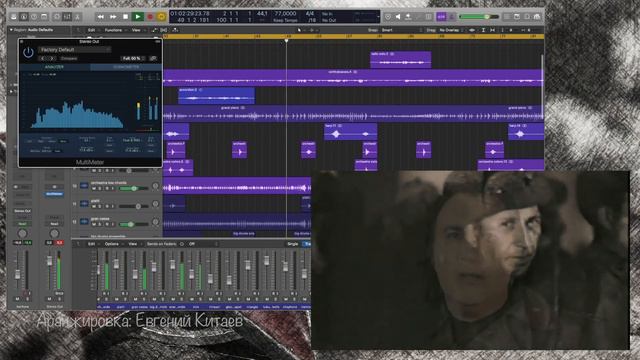
Task: Click the MultiMeter insert slot on Stereo Out strip
Action: 54,194
